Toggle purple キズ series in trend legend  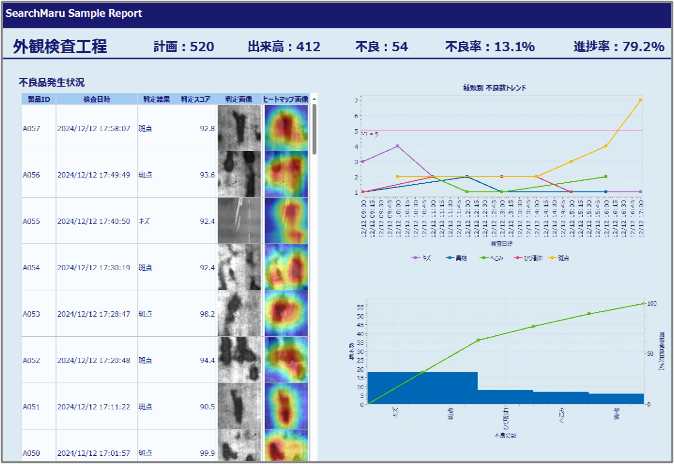click(x=419, y=257)
